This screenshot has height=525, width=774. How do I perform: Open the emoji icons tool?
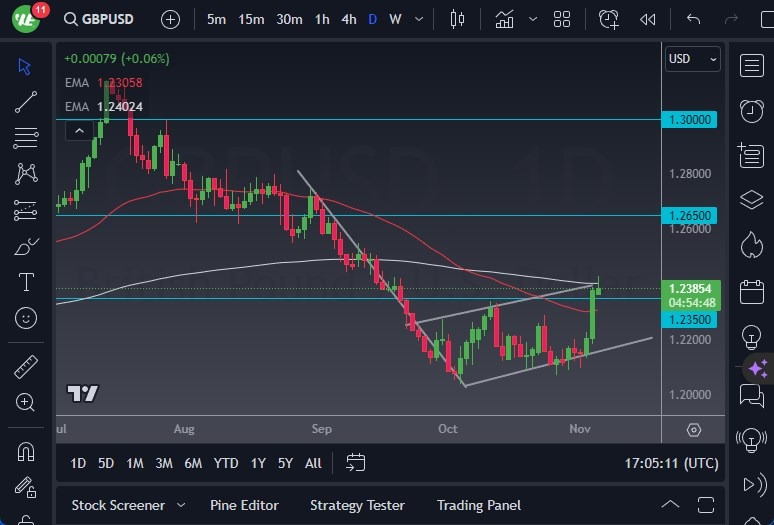(26, 318)
